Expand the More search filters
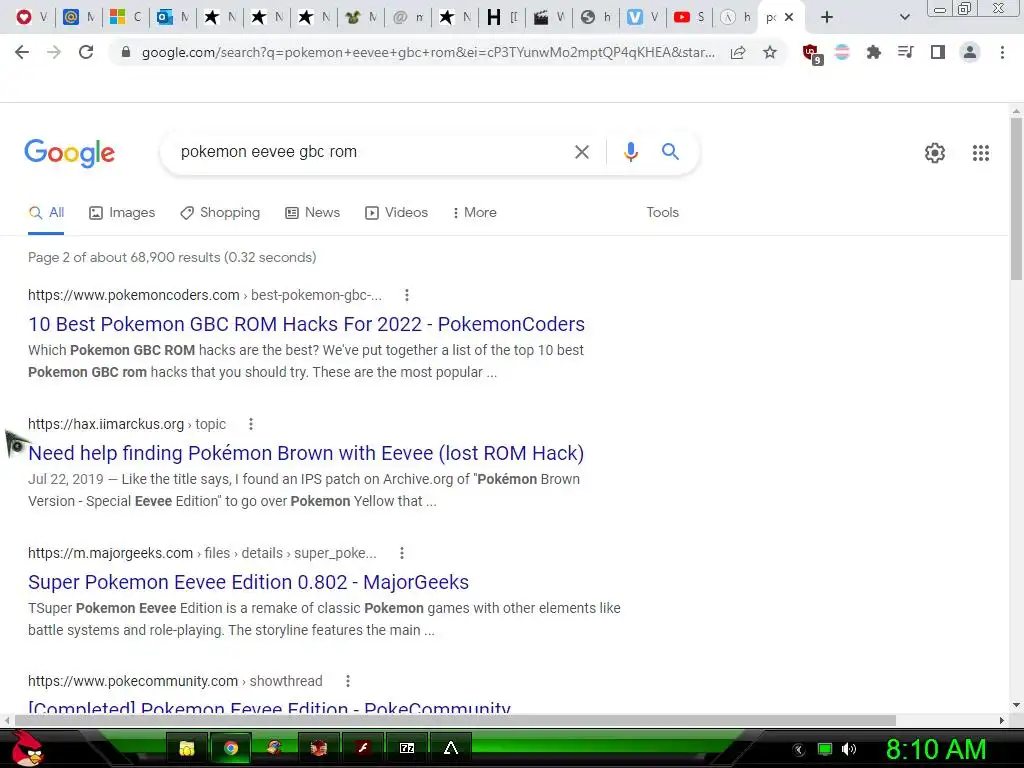This screenshot has height=768, width=1024. point(475,213)
